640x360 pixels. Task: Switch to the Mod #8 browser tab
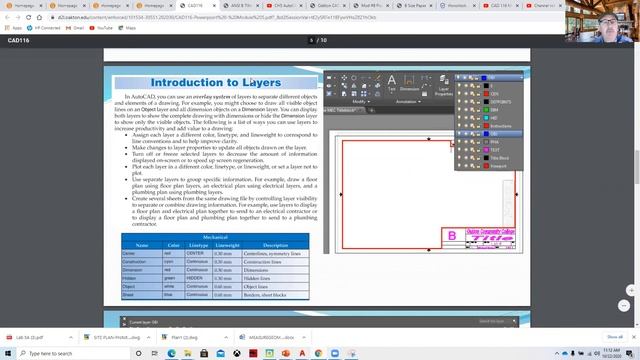[x=371, y=6]
